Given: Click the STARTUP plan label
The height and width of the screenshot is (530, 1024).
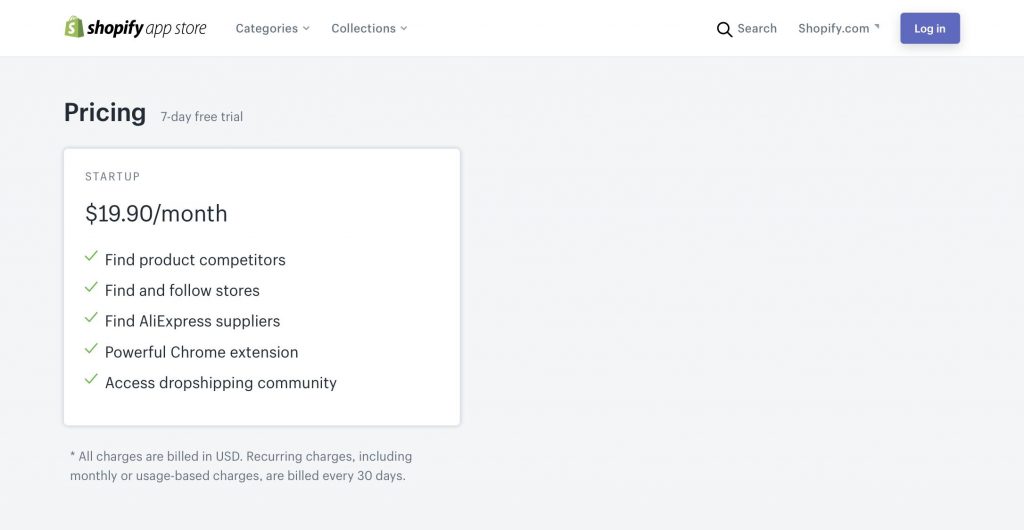Looking at the screenshot, I should [112, 177].
